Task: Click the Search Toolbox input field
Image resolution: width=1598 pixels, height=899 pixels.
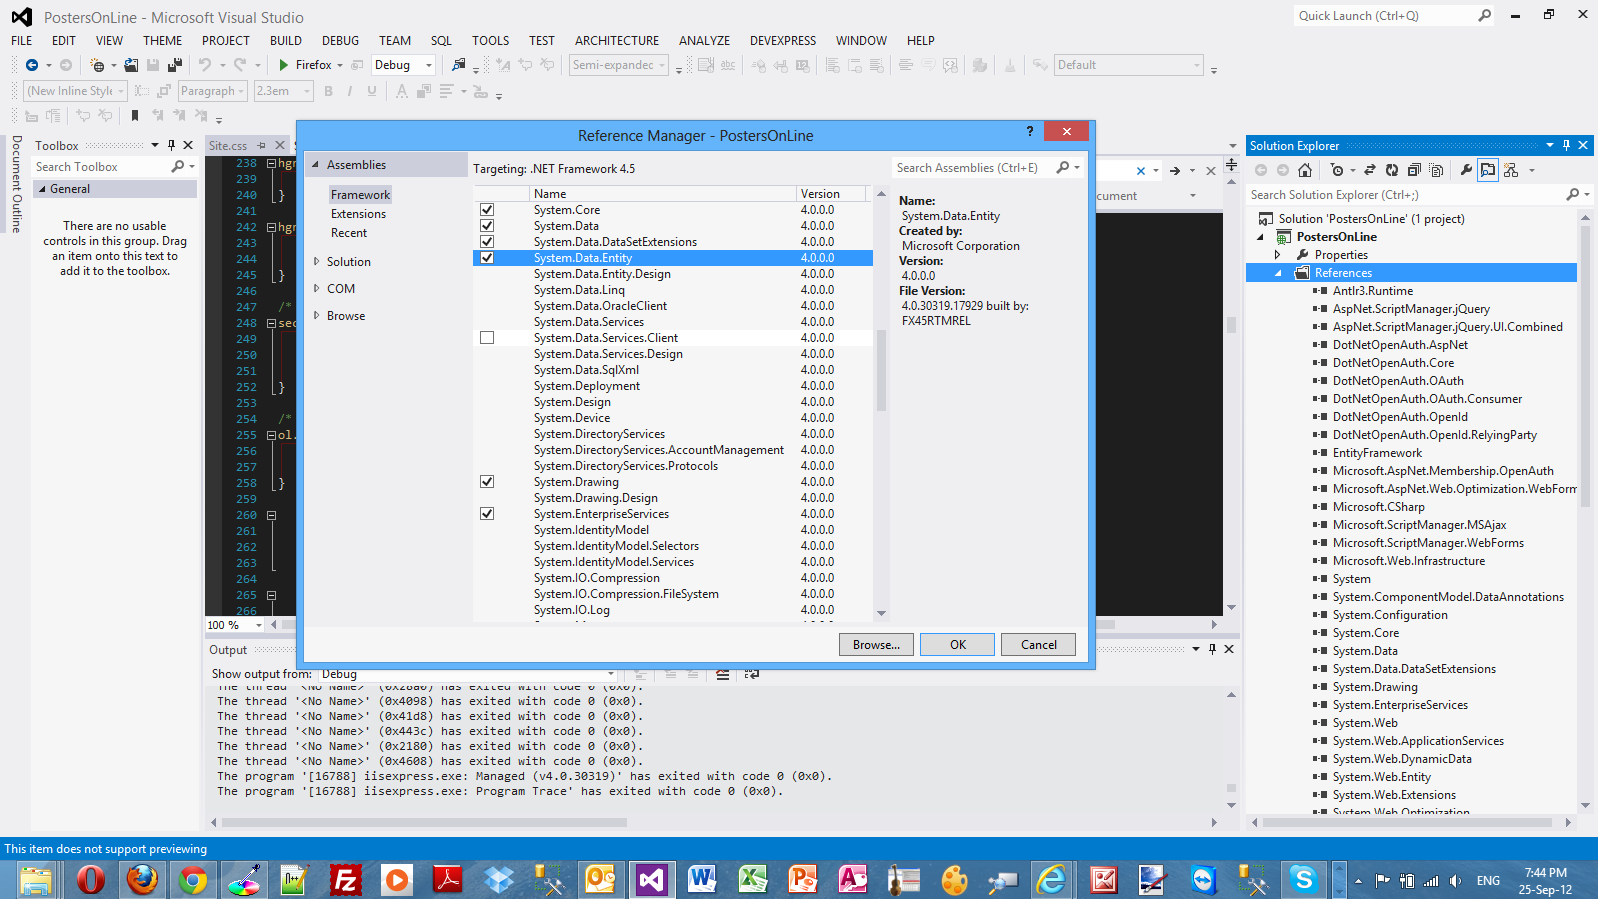Action: pos(100,167)
